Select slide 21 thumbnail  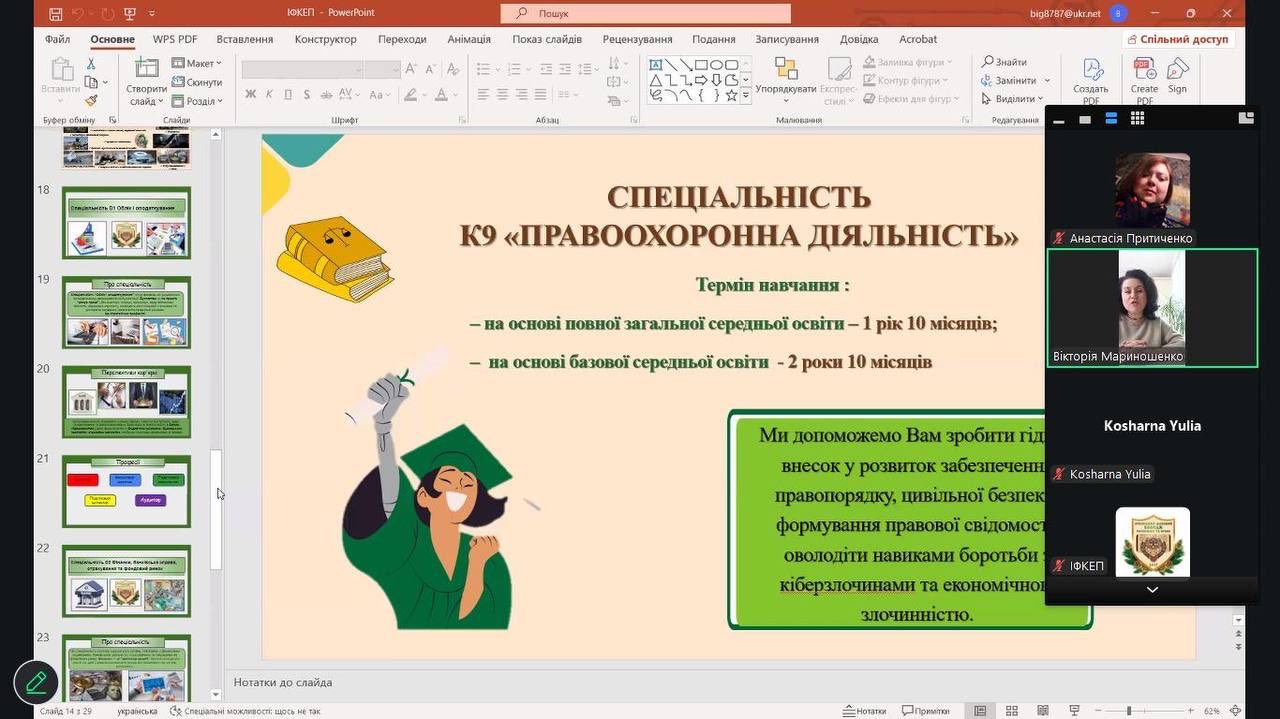tap(126, 491)
